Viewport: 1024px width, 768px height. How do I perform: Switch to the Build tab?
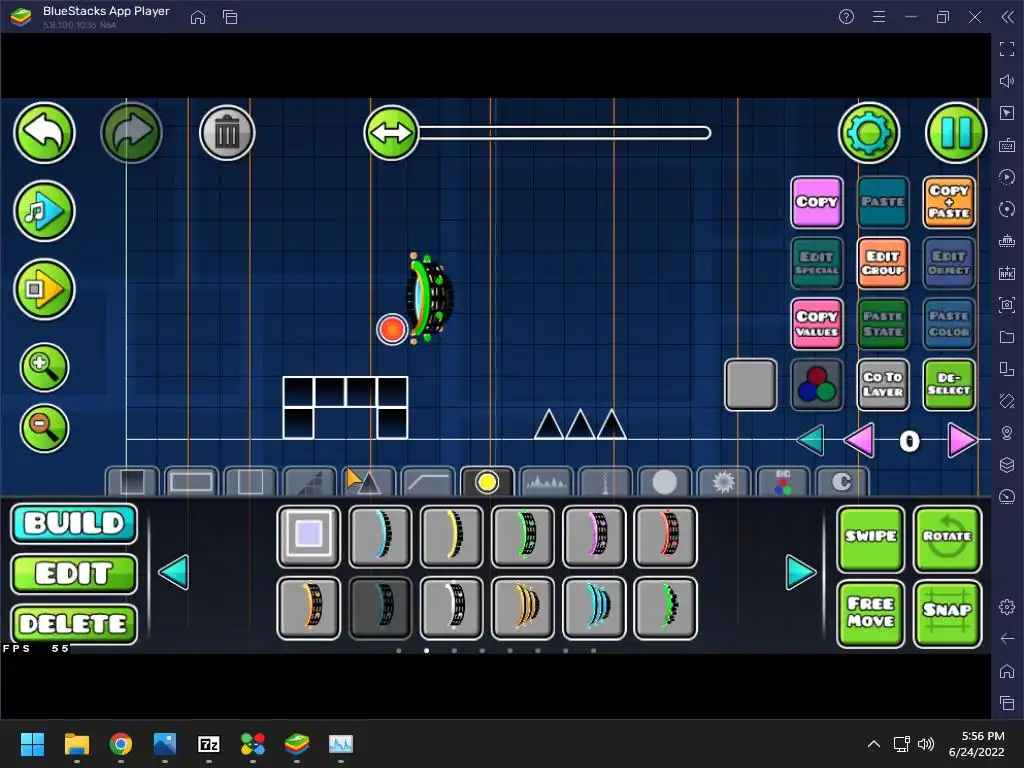click(74, 523)
